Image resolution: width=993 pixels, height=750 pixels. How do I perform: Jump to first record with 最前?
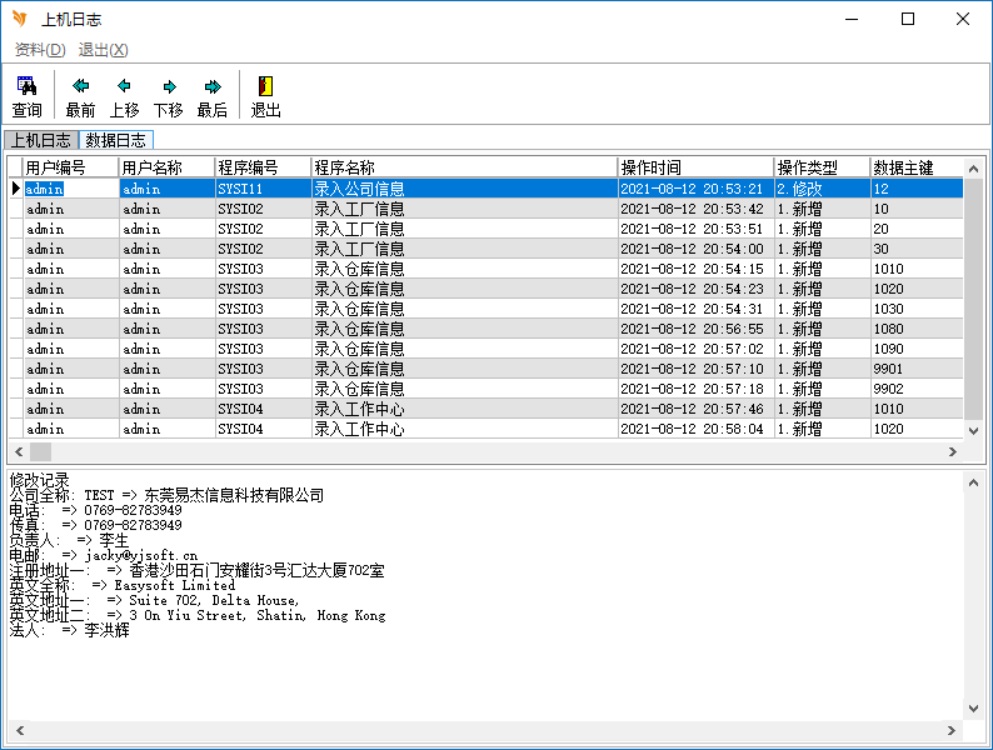tap(81, 88)
